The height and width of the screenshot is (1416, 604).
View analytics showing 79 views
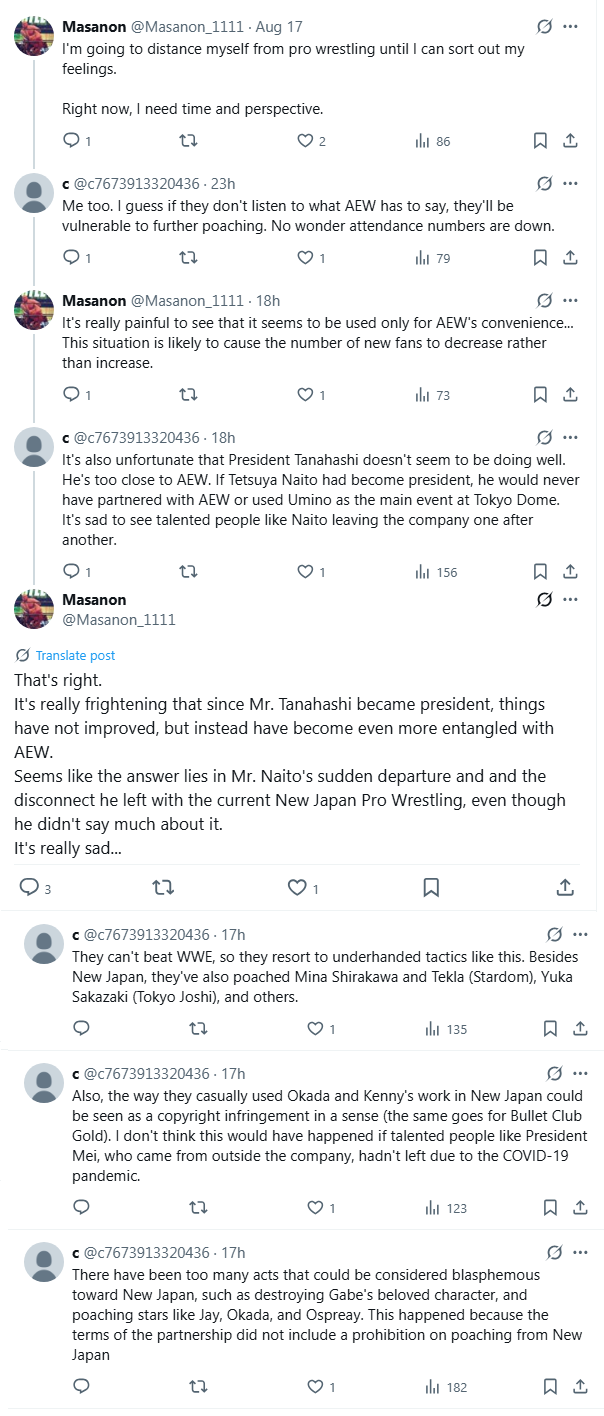click(432, 258)
